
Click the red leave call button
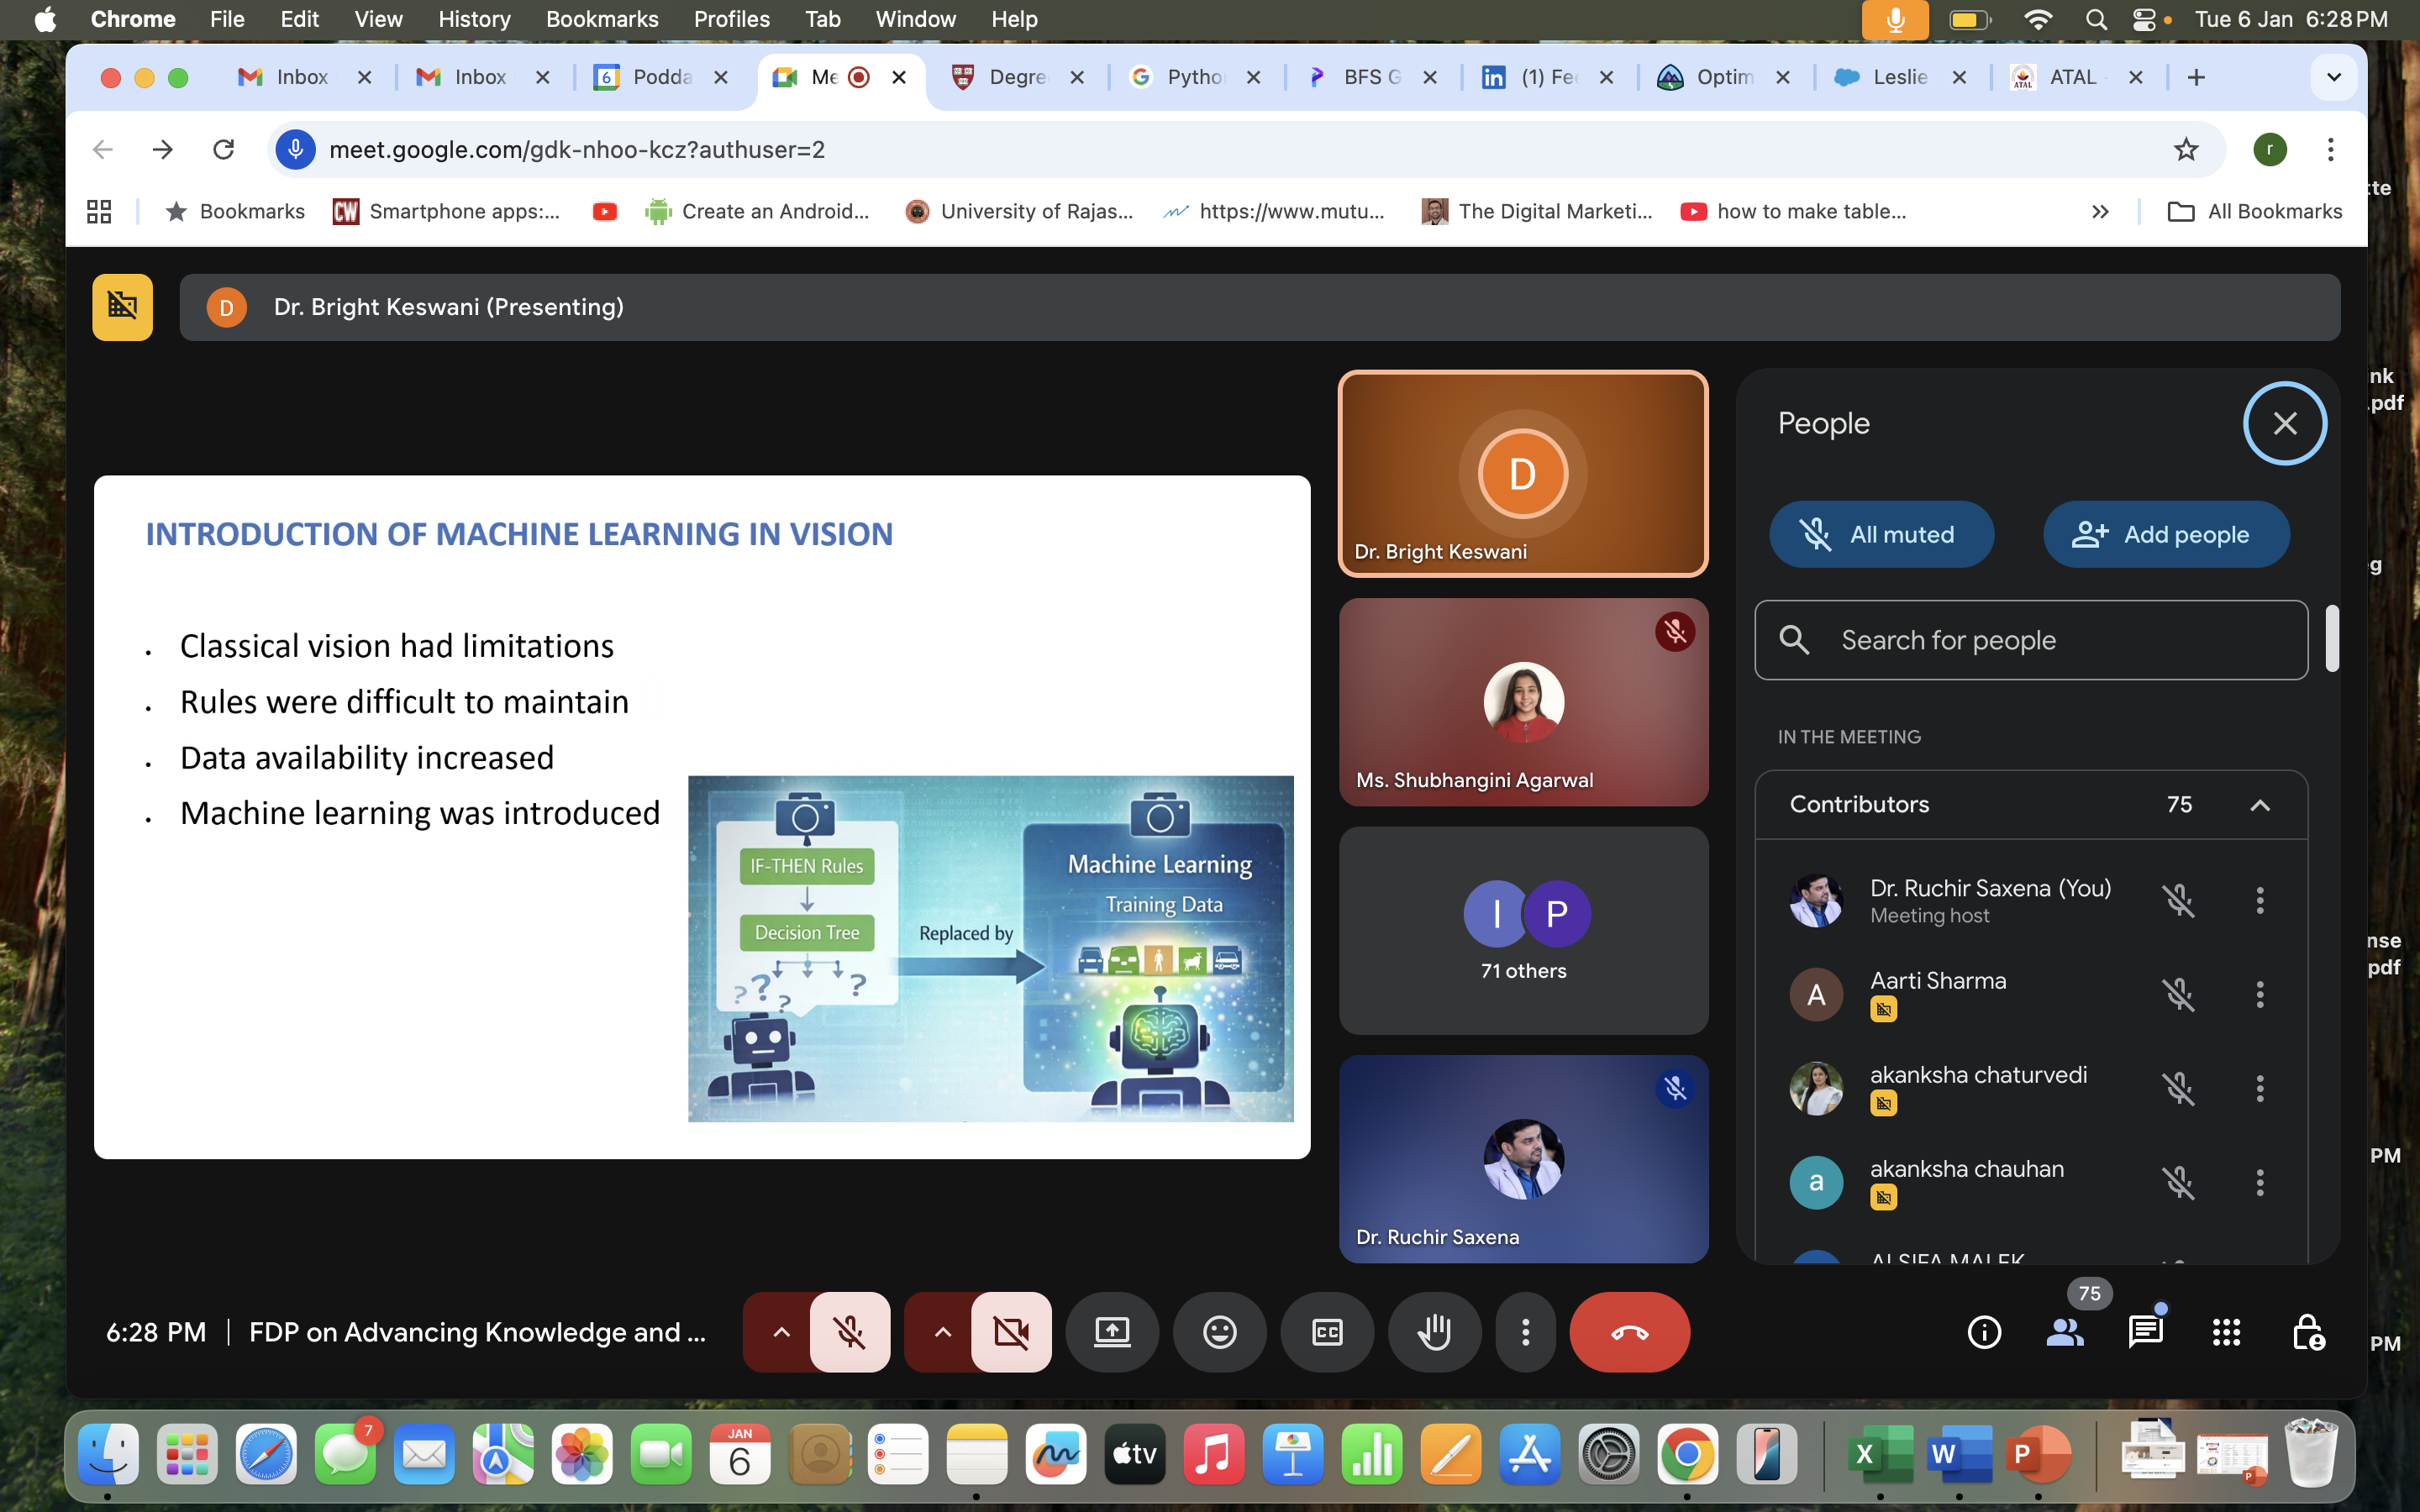point(1629,1332)
